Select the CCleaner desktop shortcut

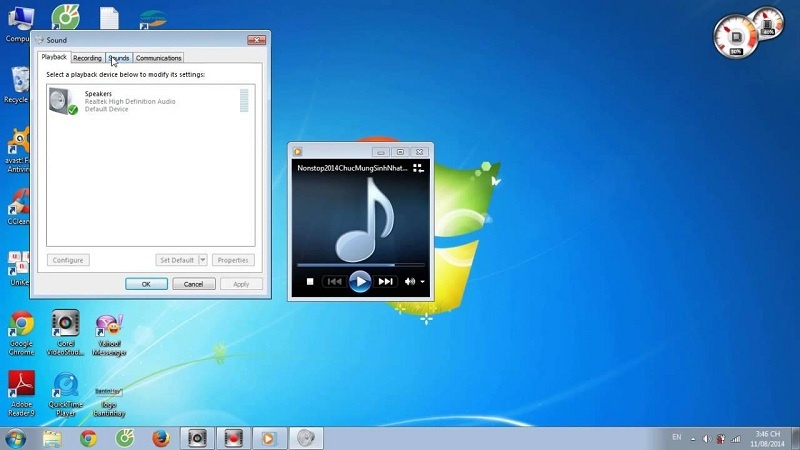pos(17,207)
